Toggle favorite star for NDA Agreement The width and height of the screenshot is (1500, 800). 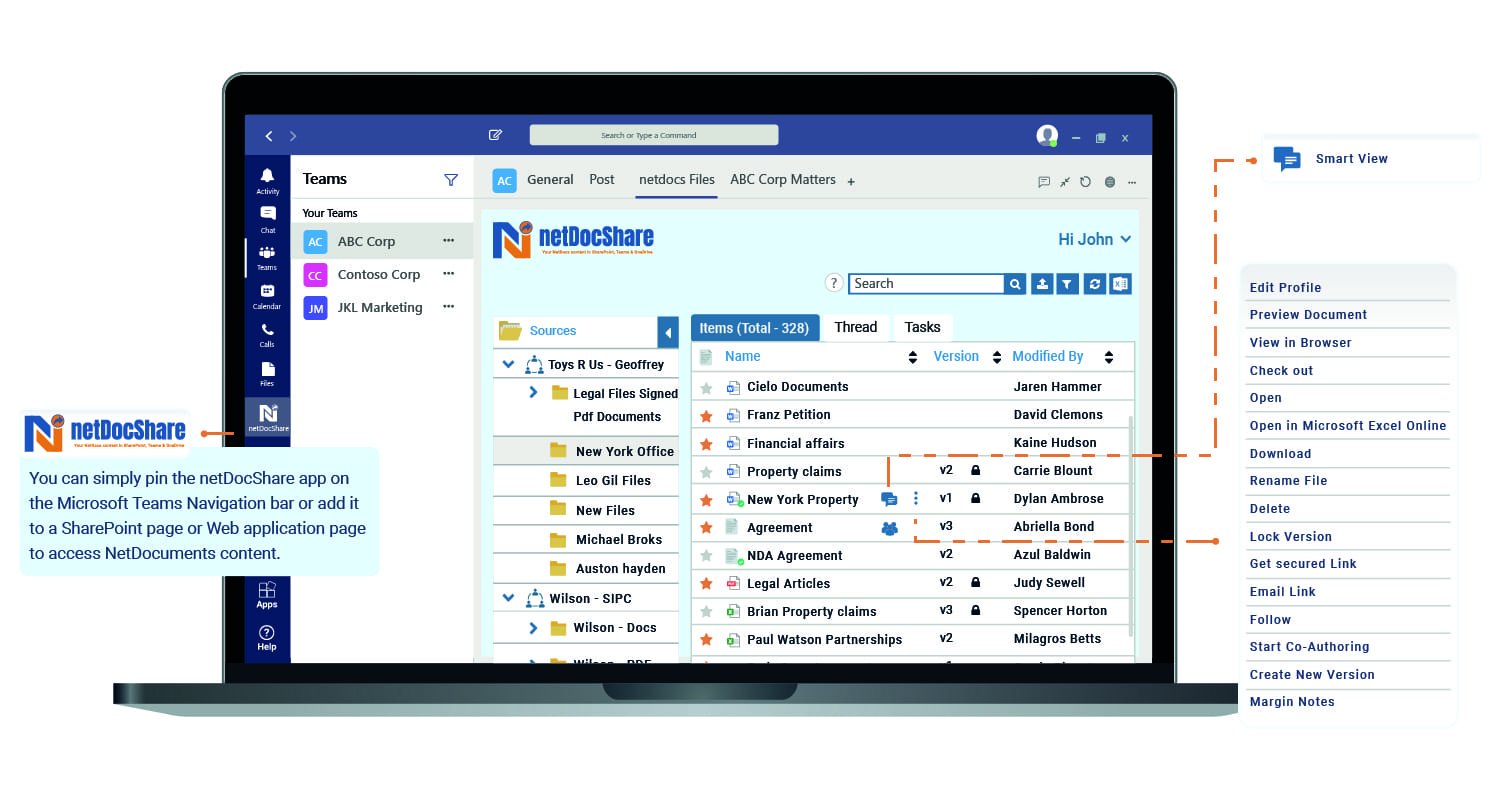(x=706, y=556)
